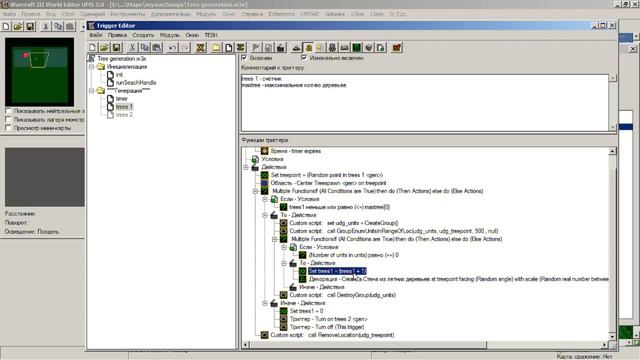Open AI Editor green icon
The width and height of the screenshot is (640, 360).
pyautogui.click(x=357, y=48)
